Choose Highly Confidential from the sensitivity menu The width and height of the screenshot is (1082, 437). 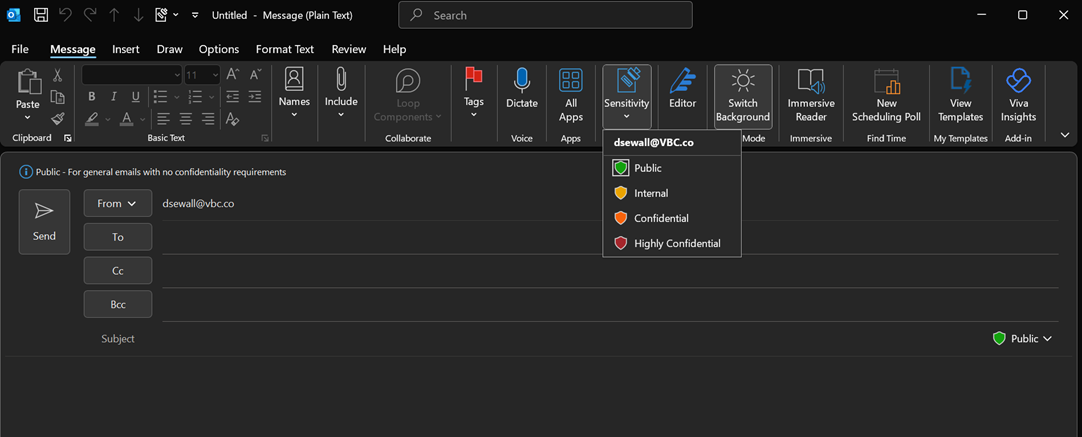676,243
